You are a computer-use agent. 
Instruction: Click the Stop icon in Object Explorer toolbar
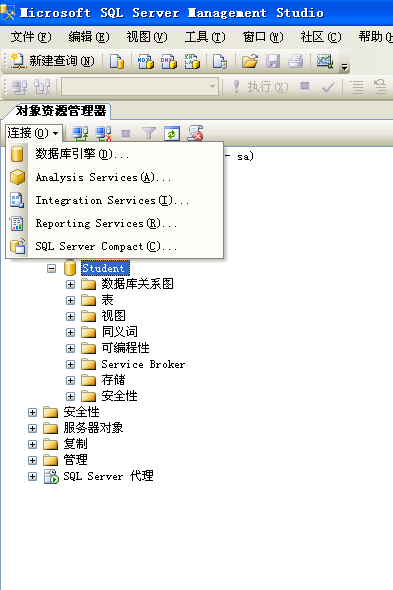point(126,134)
